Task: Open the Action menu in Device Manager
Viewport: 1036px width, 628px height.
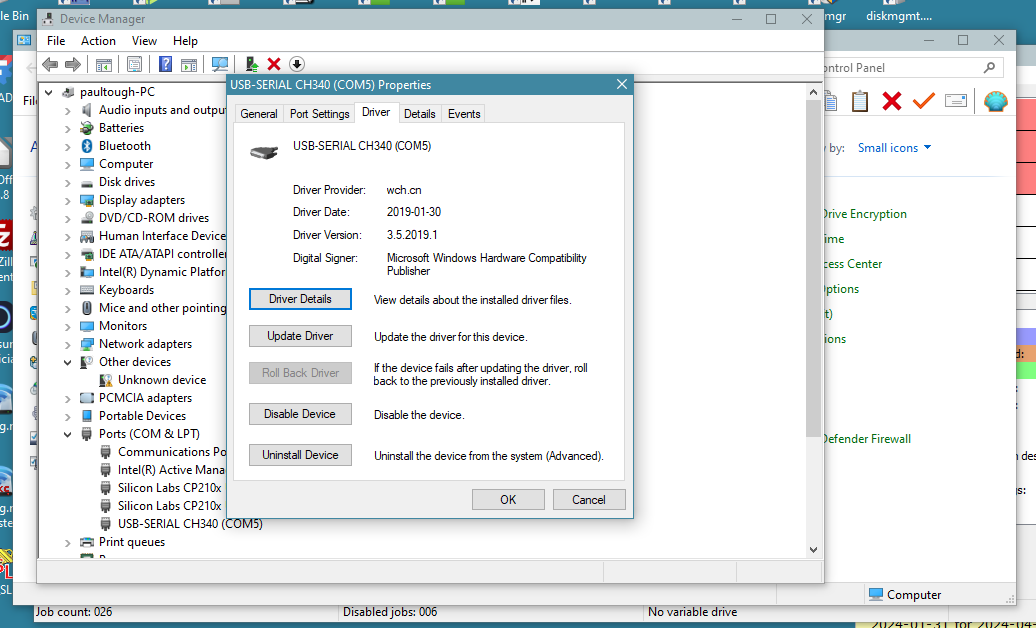Action: pos(98,41)
